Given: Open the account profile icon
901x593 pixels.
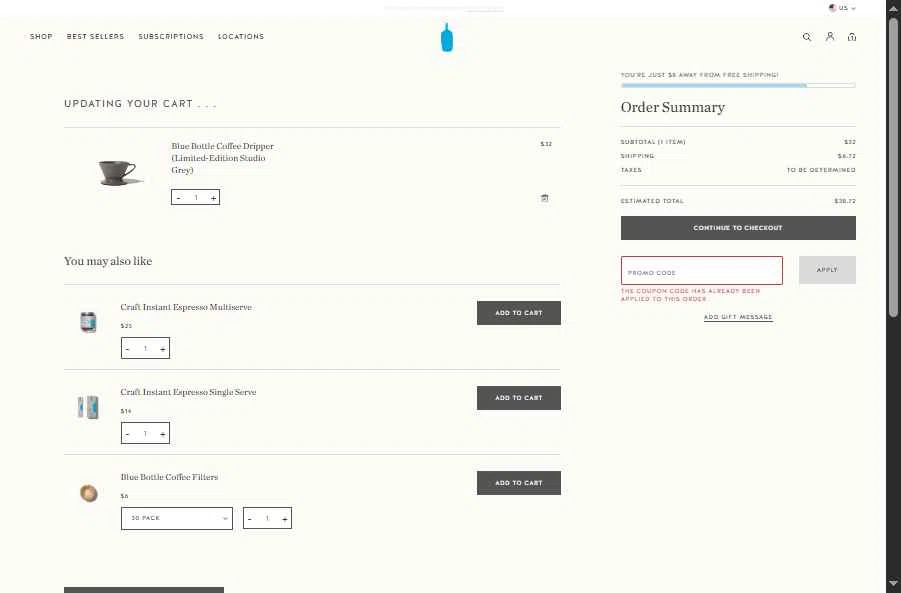Looking at the screenshot, I should point(830,36).
